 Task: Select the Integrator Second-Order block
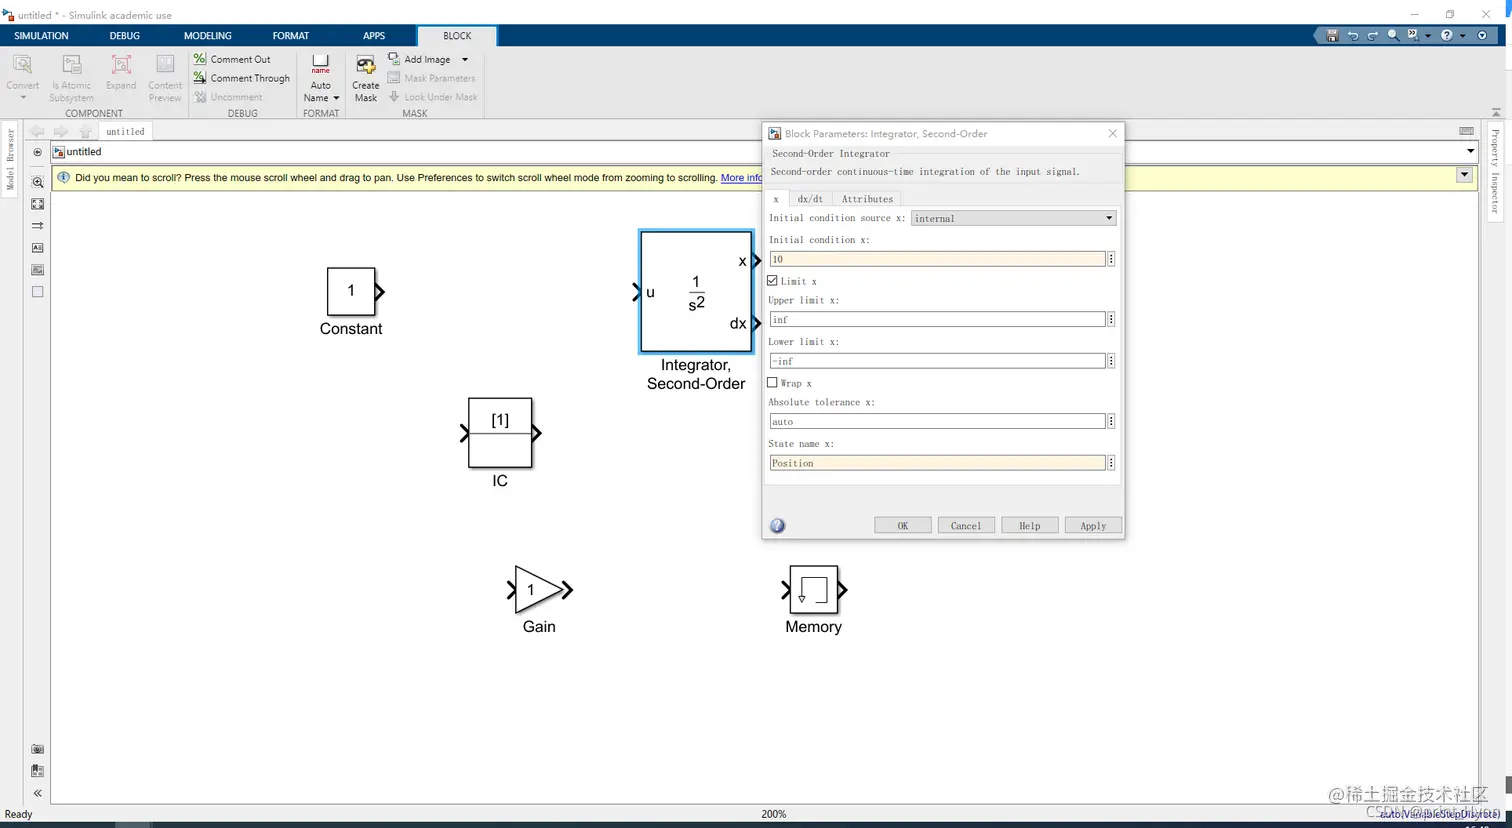(x=696, y=292)
